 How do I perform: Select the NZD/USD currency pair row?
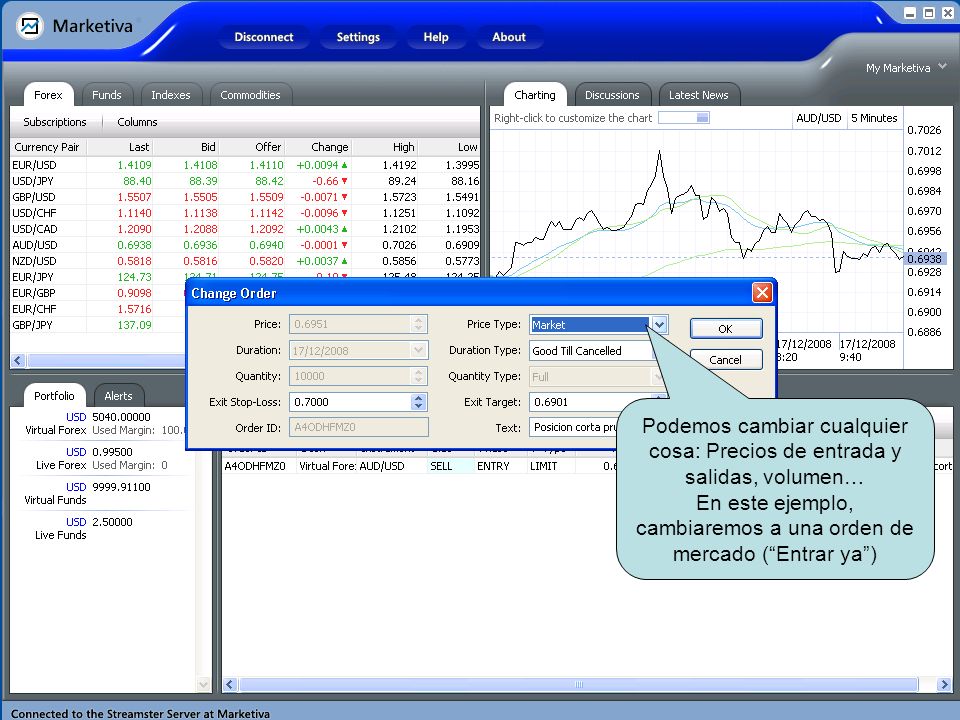tap(245, 260)
